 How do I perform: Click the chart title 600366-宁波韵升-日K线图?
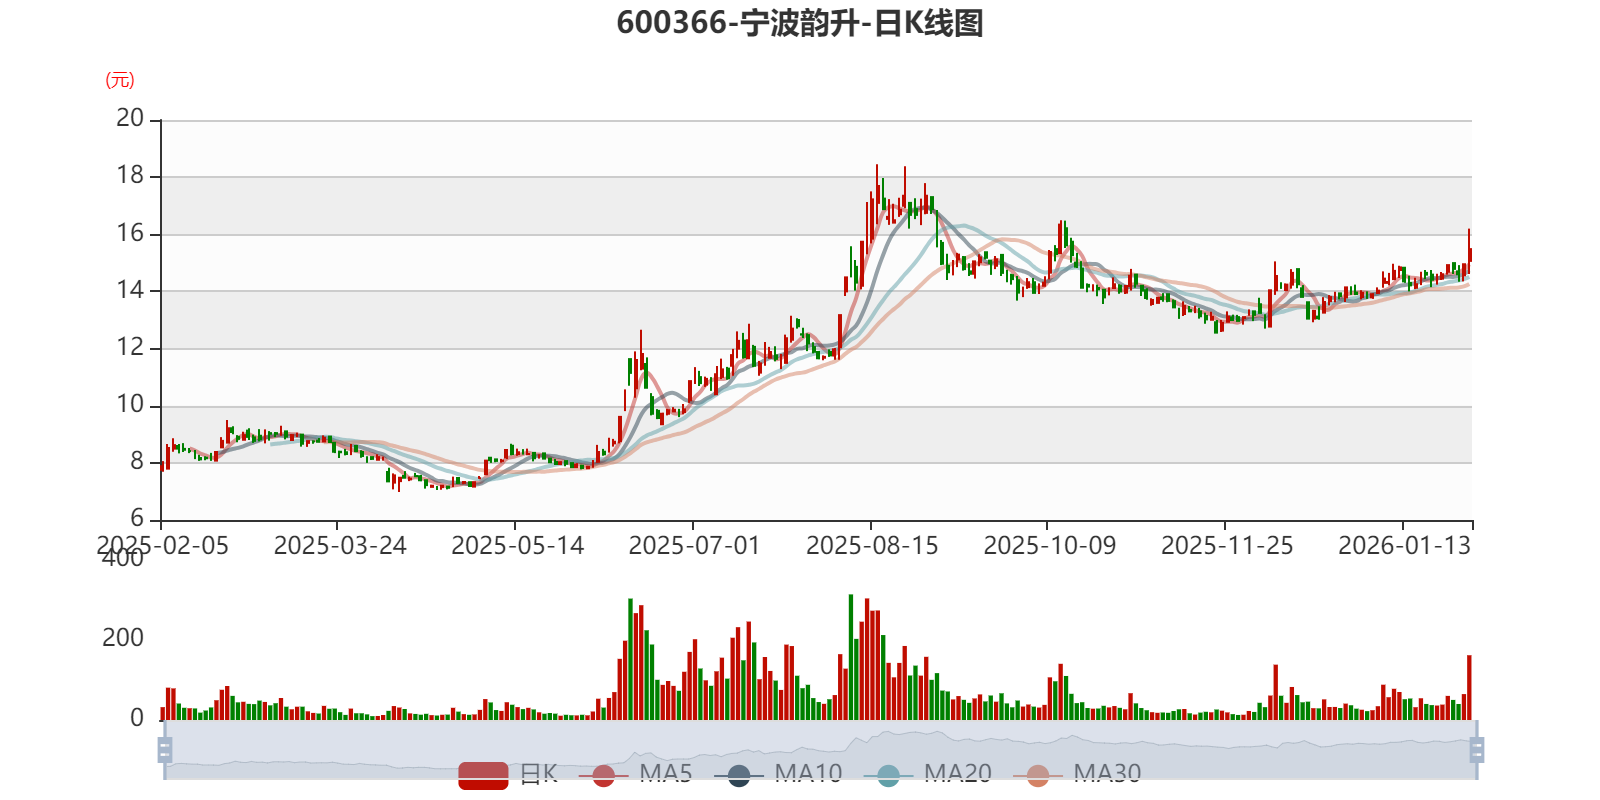coord(800,22)
